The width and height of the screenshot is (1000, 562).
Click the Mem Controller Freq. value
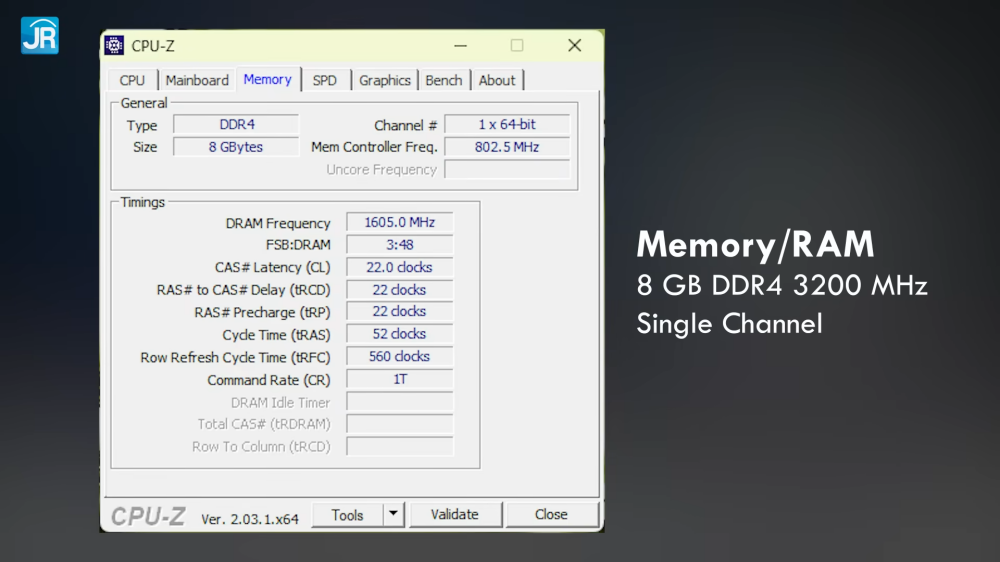507,147
